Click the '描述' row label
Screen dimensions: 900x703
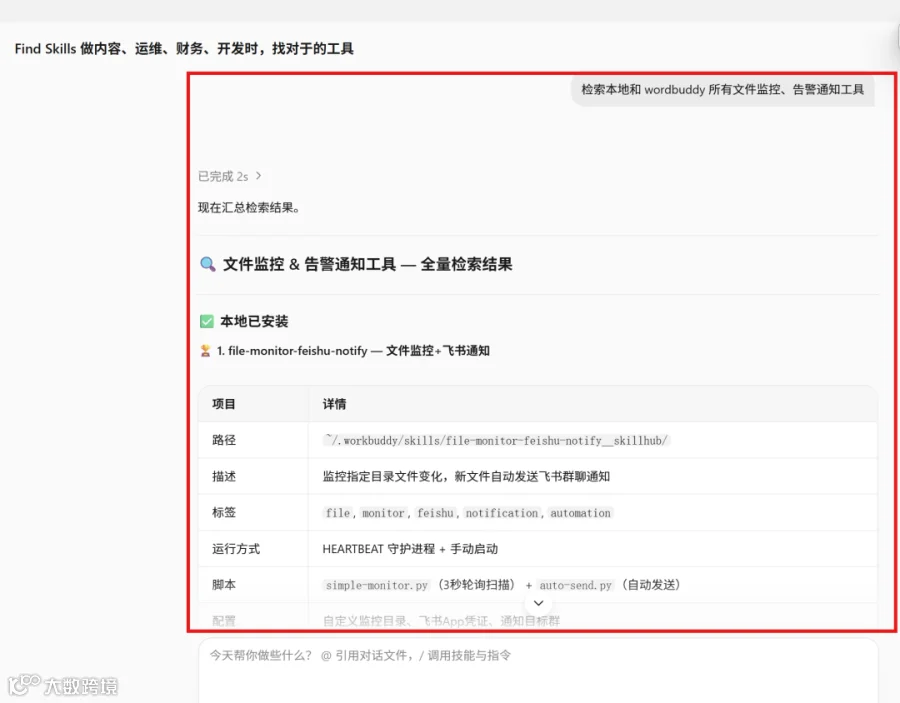pyautogui.click(x=224, y=476)
